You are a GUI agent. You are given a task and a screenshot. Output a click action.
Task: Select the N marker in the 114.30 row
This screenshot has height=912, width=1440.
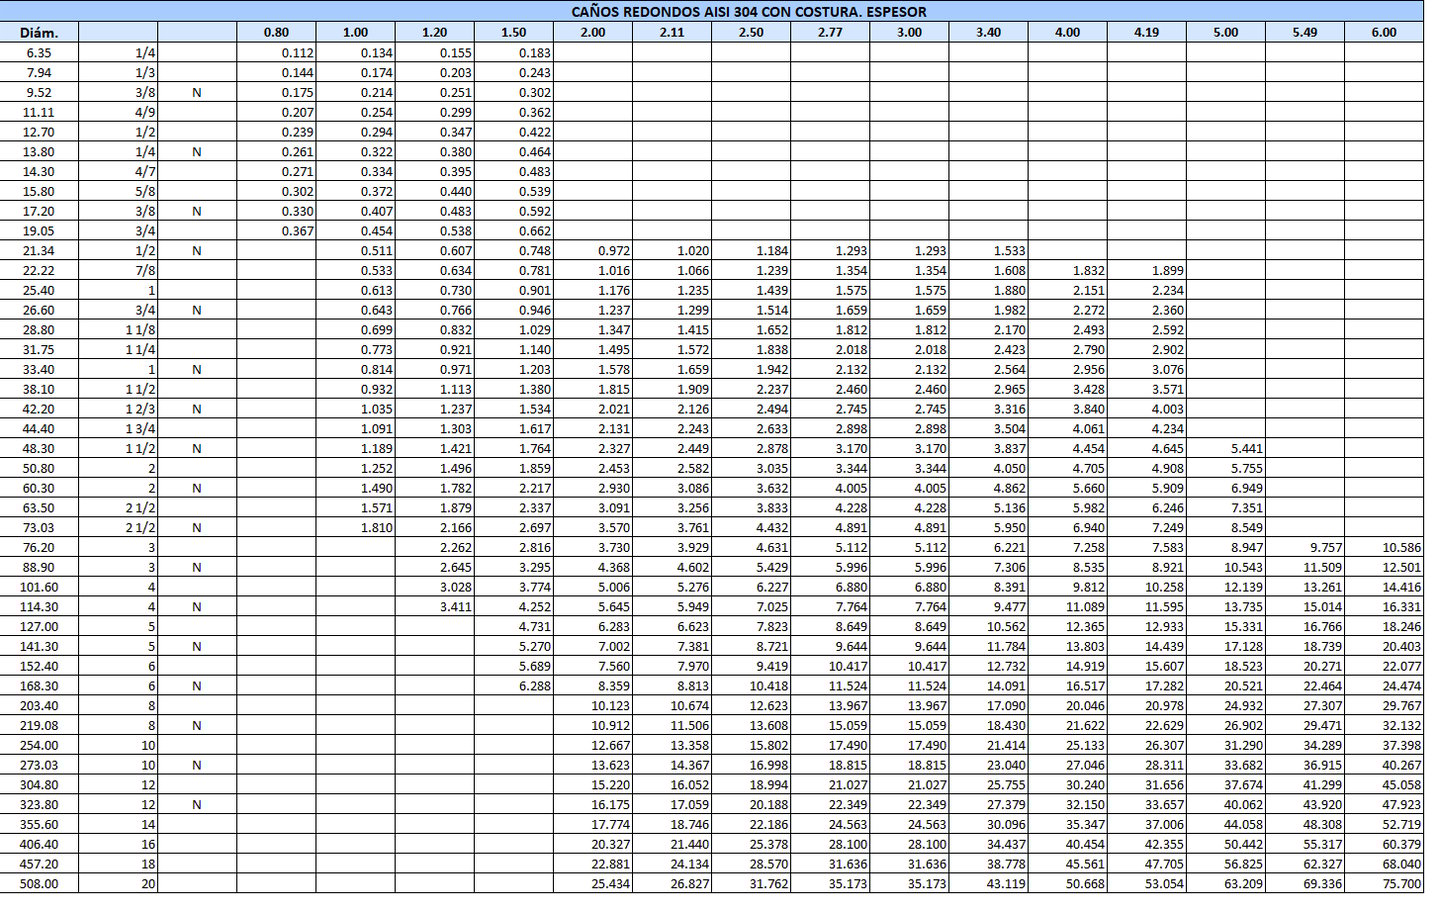[197, 607]
